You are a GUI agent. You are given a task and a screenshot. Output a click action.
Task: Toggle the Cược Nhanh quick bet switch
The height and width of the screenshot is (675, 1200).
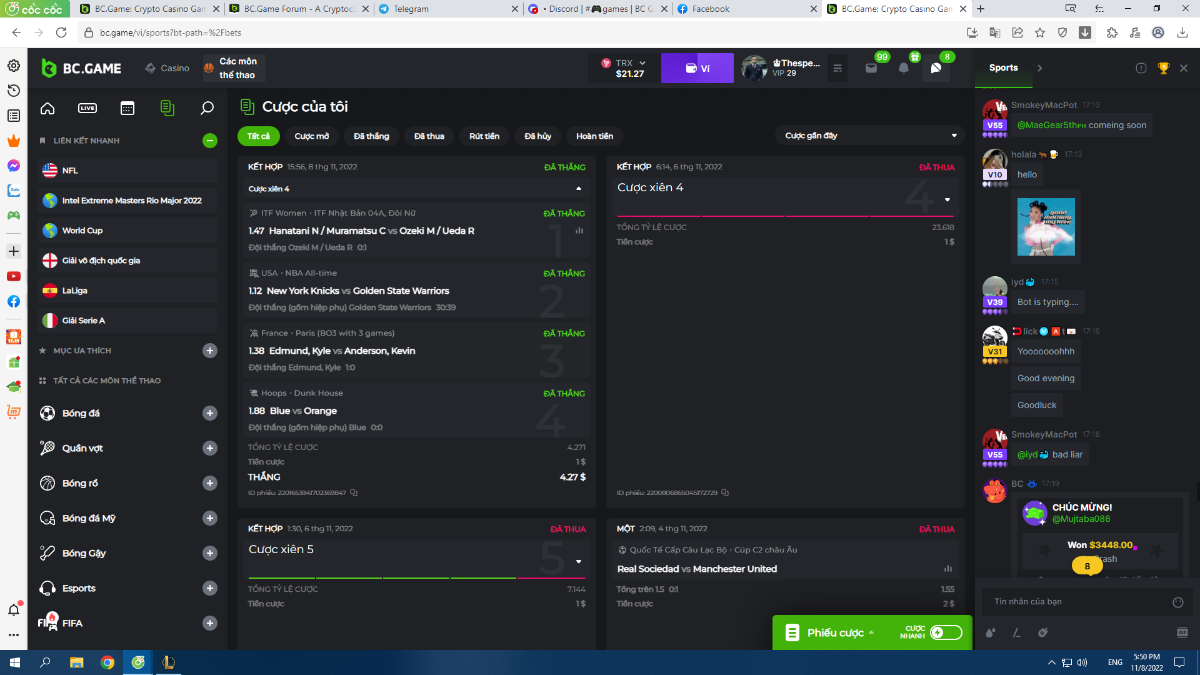coord(945,632)
